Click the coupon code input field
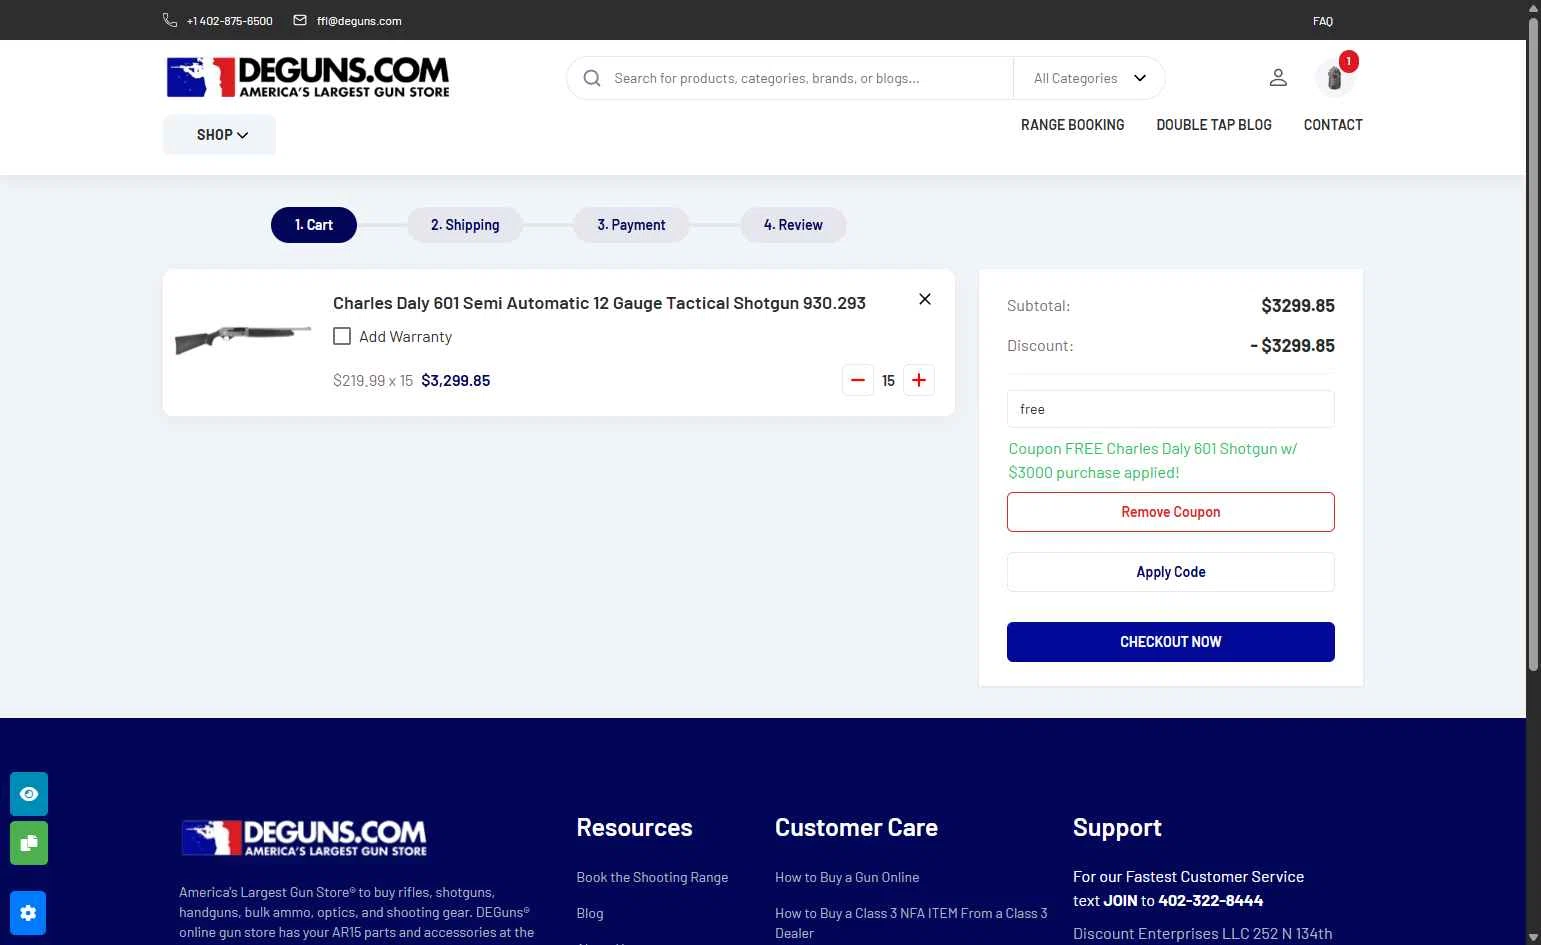1541x945 pixels. [1170, 409]
